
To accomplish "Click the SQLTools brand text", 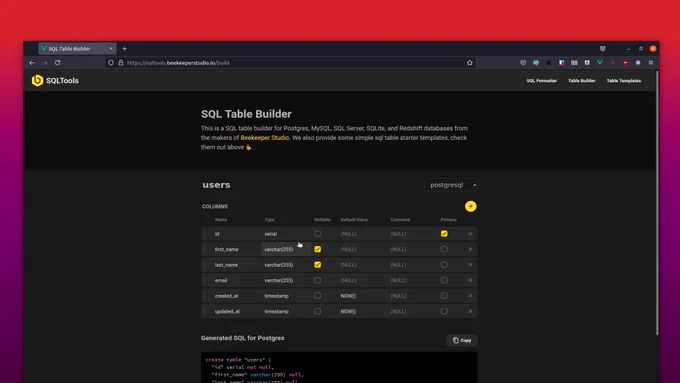I will point(62,81).
